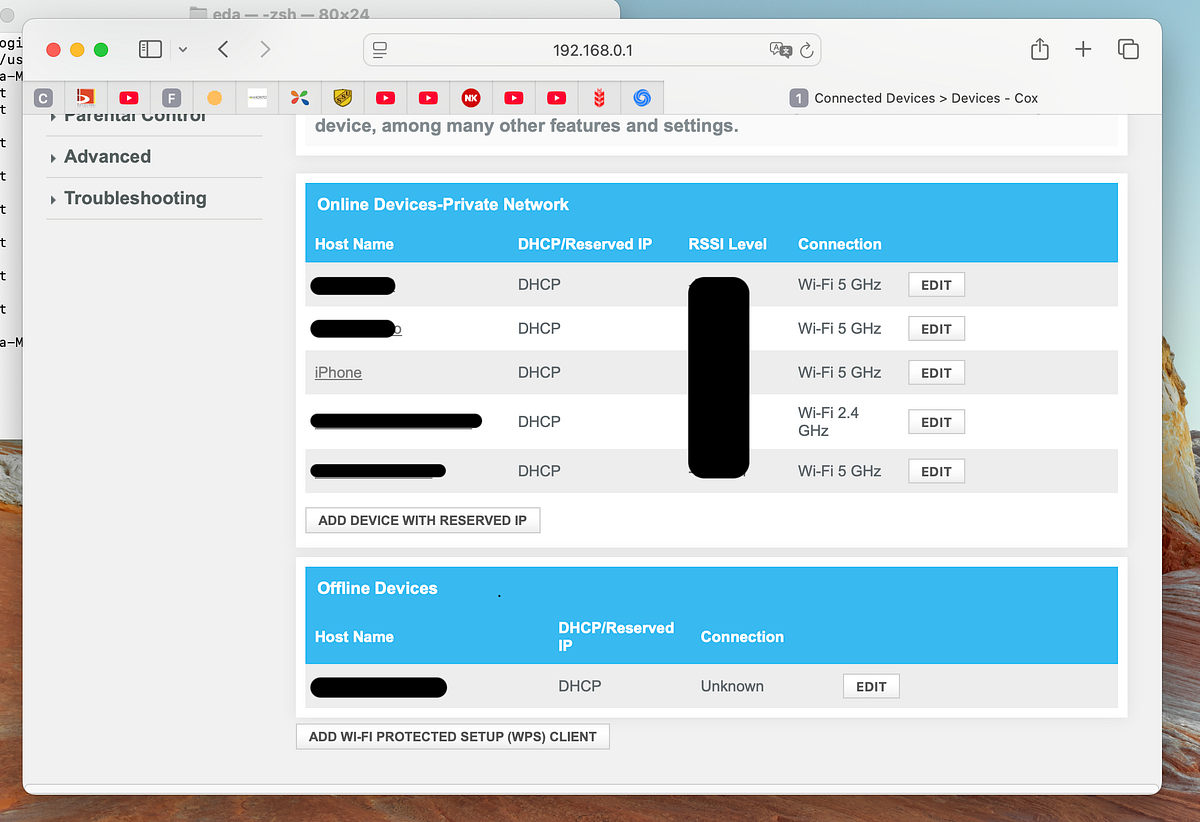The width and height of the screenshot is (1200, 822).
Task: Go back with the back arrow
Action: (x=223, y=49)
